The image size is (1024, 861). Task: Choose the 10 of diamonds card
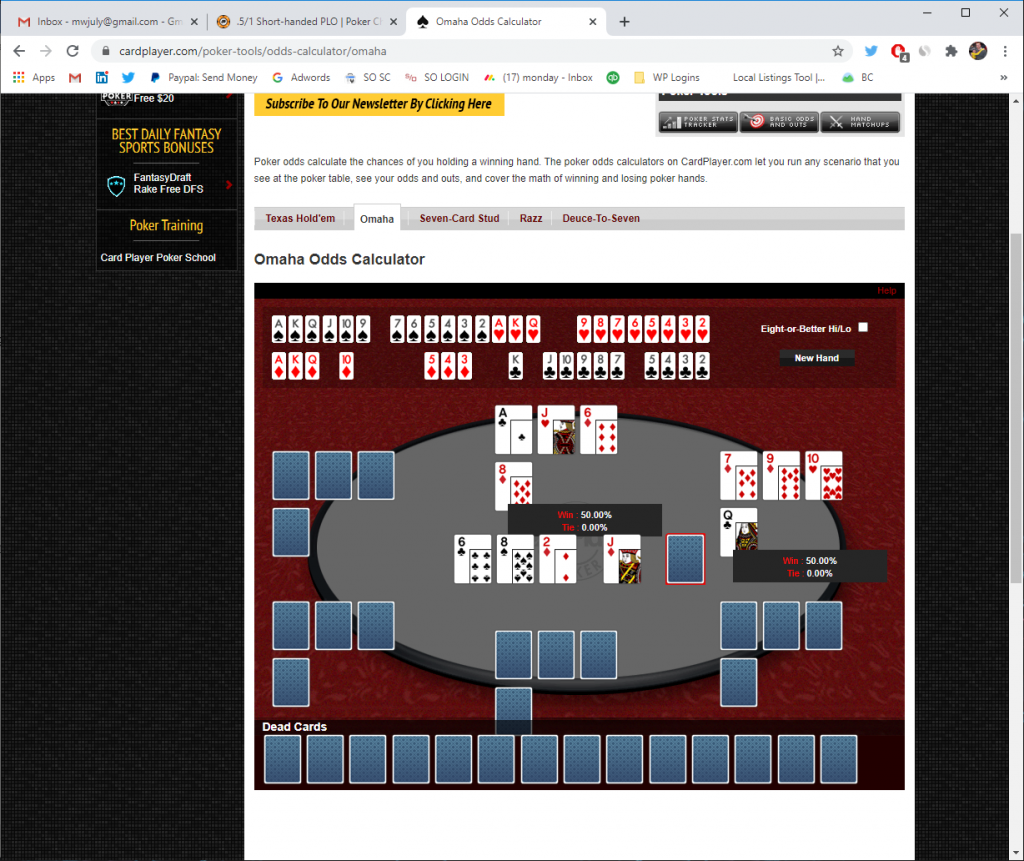coord(346,366)
